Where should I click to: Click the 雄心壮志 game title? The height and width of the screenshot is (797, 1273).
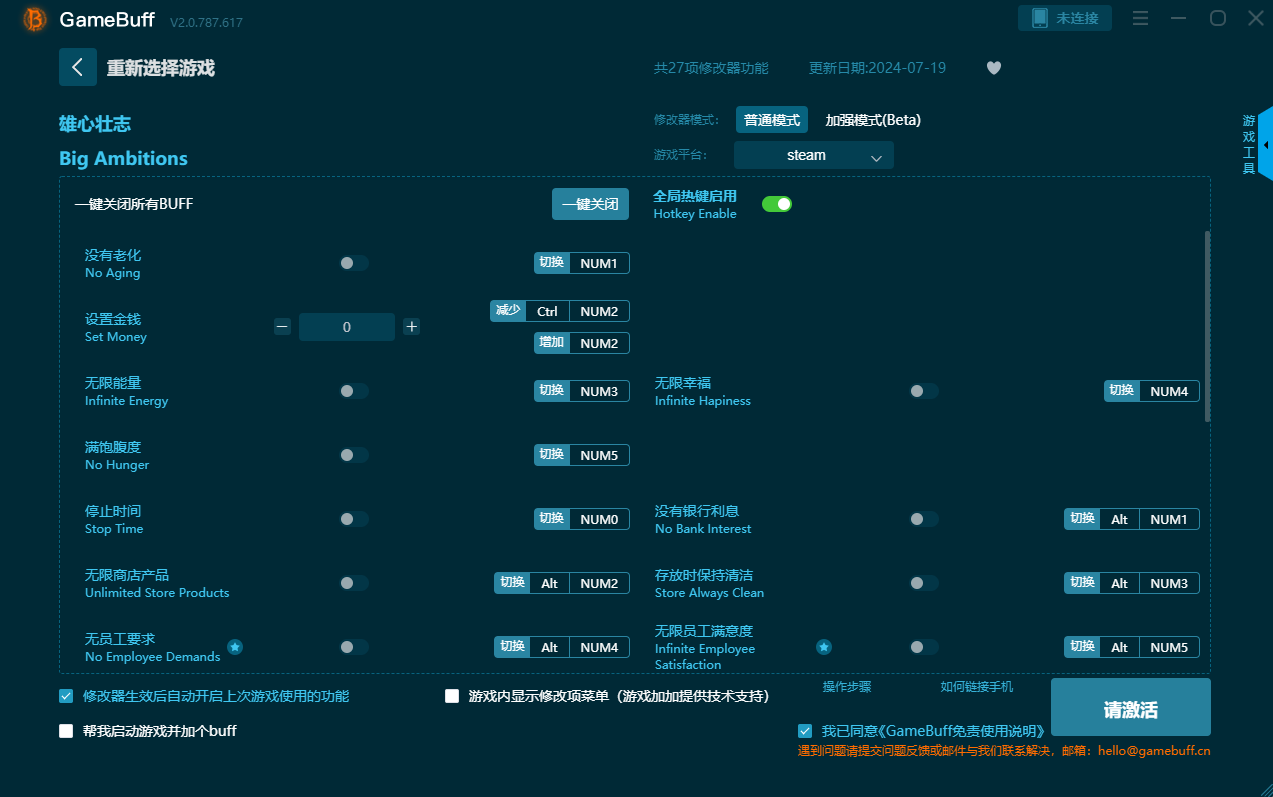click(95, 124)
